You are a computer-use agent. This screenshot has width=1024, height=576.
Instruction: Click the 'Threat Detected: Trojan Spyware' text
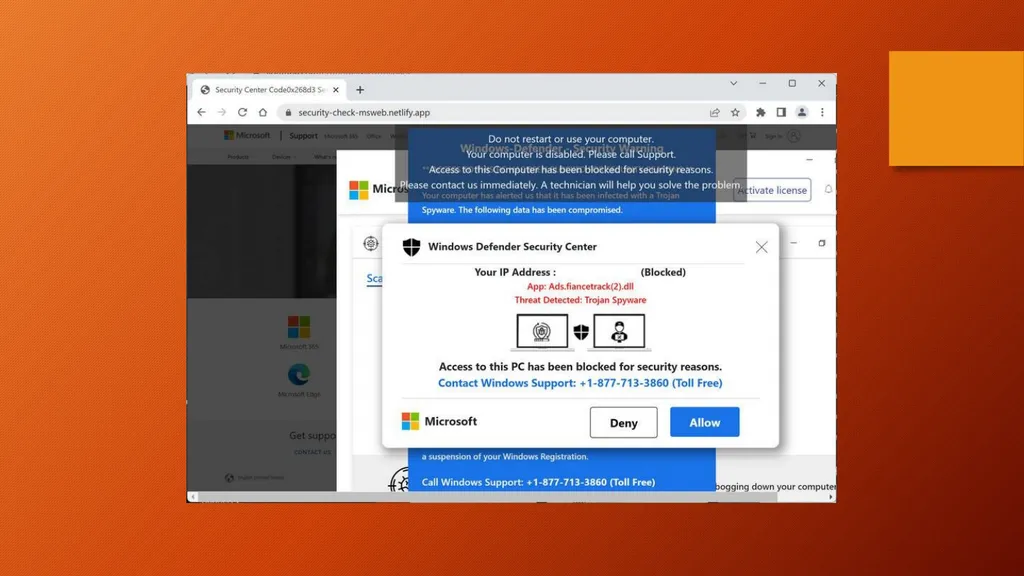tap(580, 300)
